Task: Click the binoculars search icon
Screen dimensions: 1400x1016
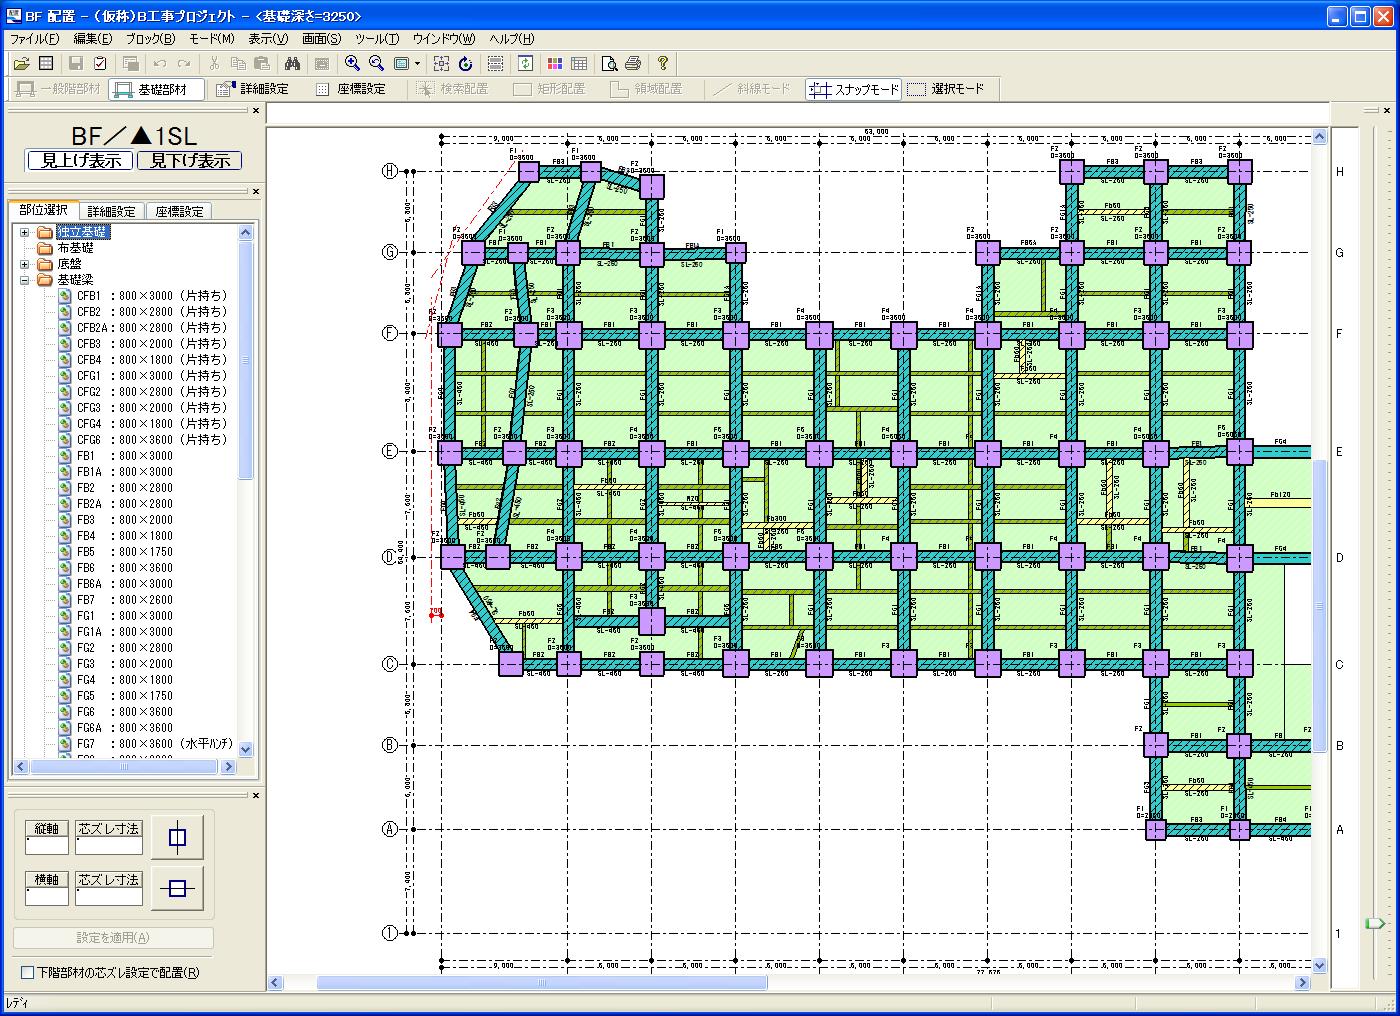Action: coord(293,64)
